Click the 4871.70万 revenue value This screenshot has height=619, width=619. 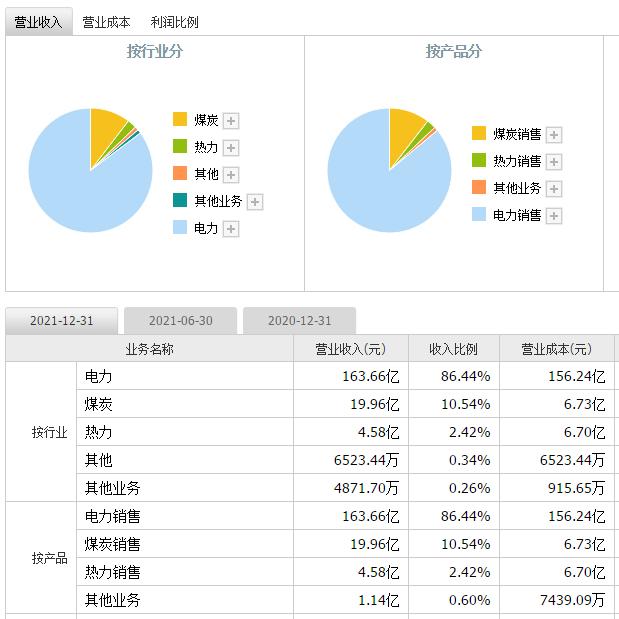366,488
